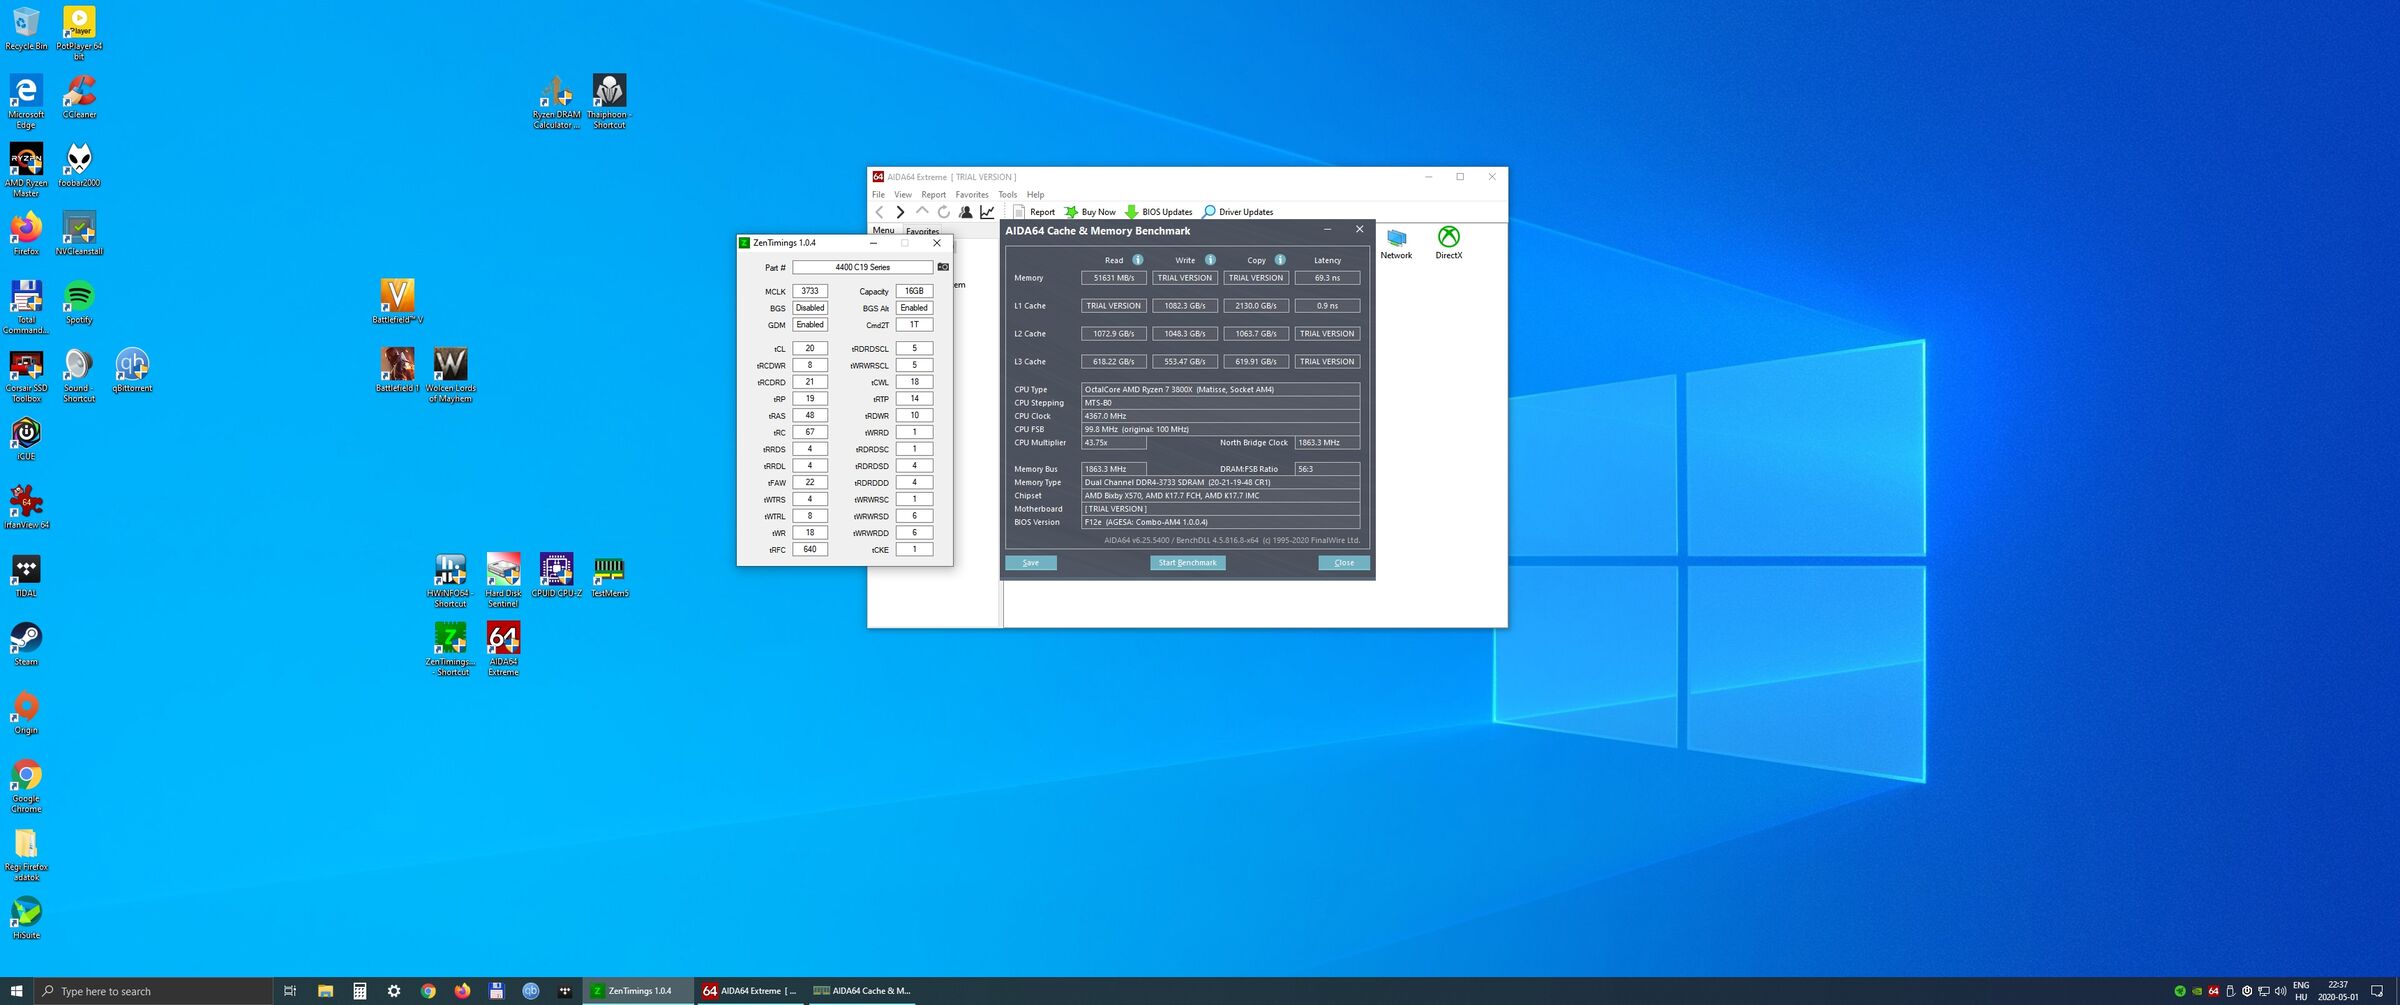
Task: Click the info icon next to Copy
Action: 1280,260
